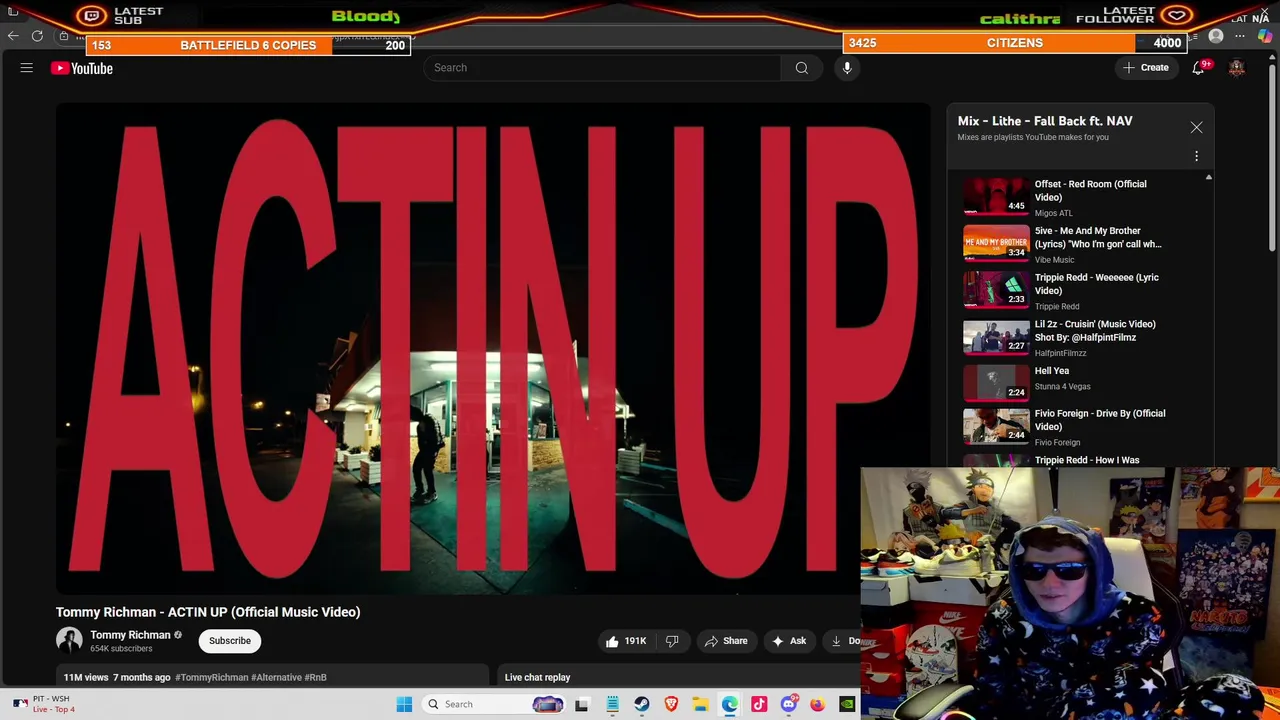Reload the page in the browser
Screen dimensions: 1280x720
click(x=37, y=36)
